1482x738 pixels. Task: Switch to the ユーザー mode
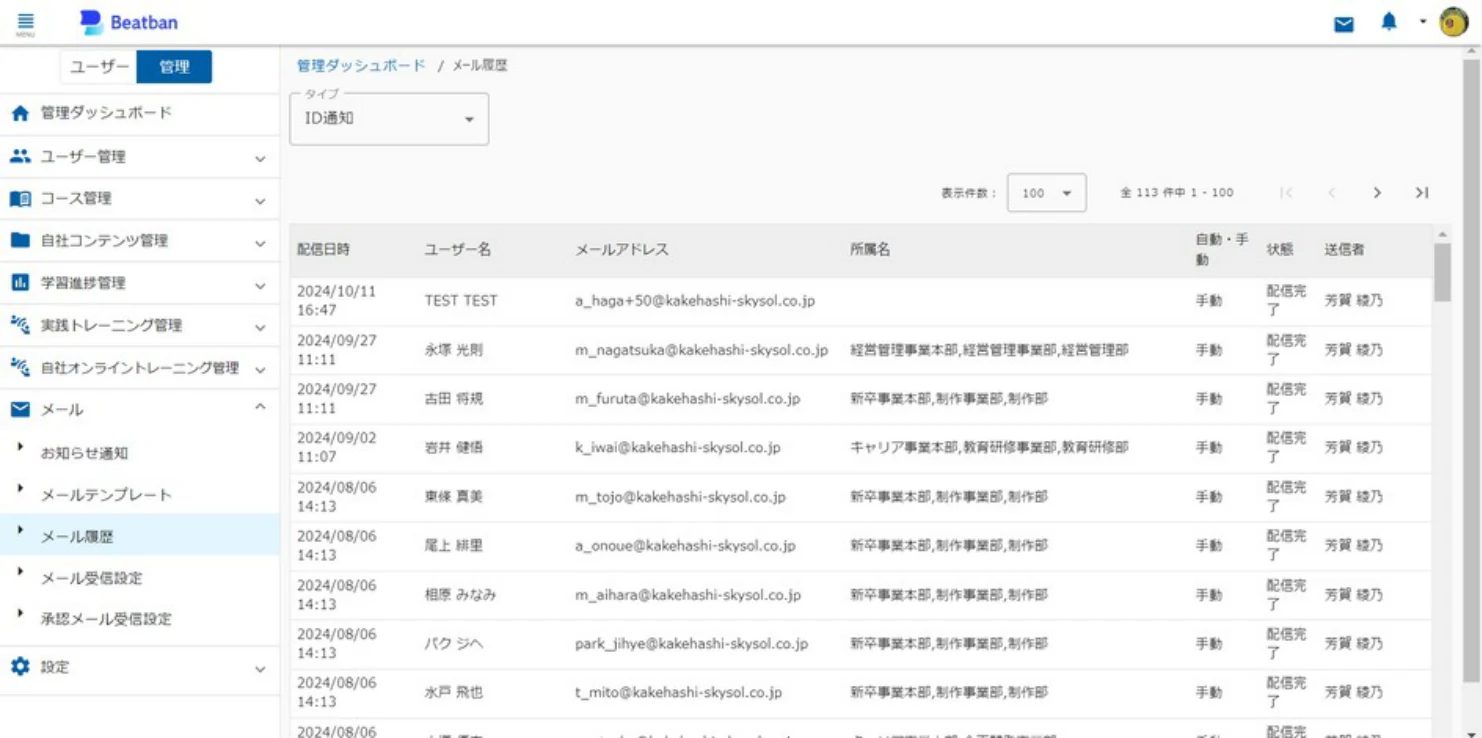point(99,66)
